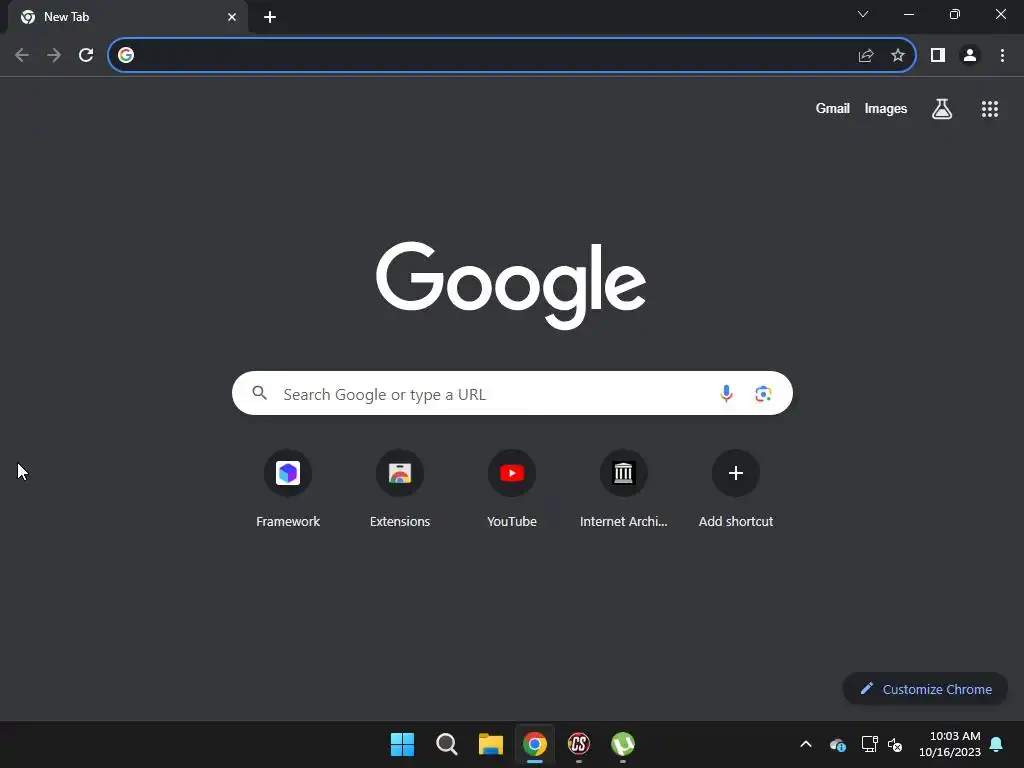The height and width of the screenshot is (768, 1024).
Task: Start voice search with the microphone
Action: click(726, 393)
